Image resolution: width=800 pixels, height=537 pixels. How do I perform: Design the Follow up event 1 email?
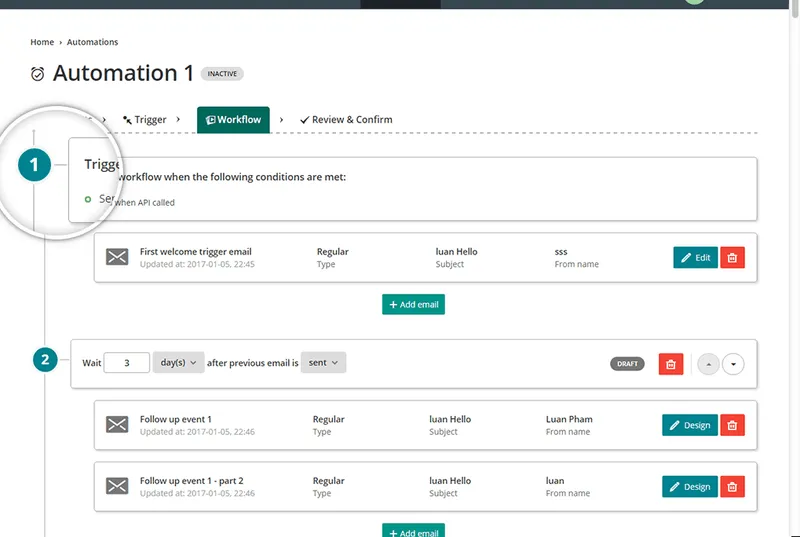(x=690, y=425)
